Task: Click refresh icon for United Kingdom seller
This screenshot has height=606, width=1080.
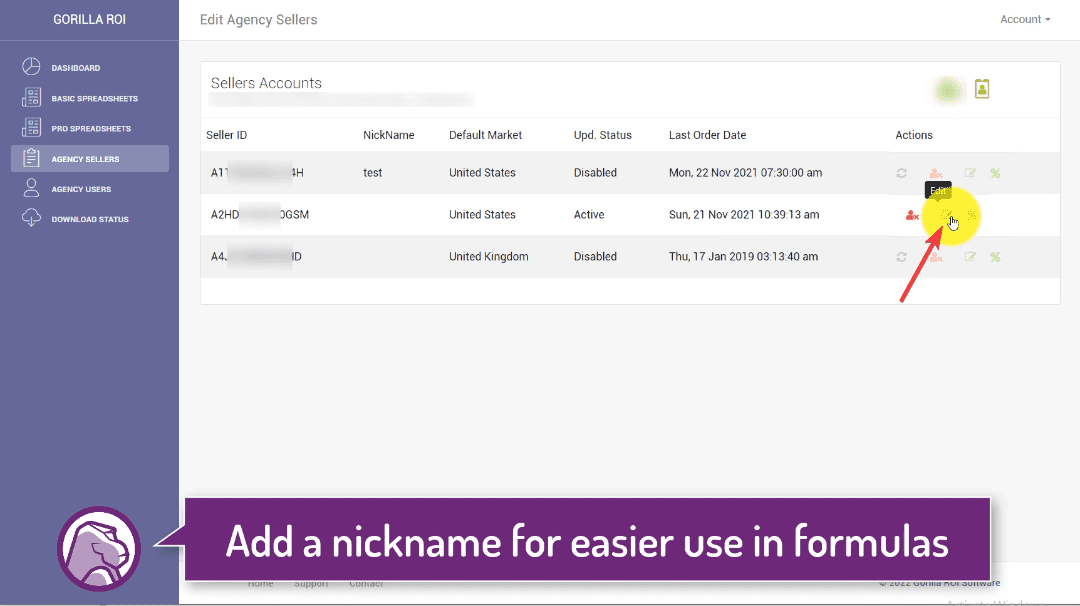Action: coord(901,257)
